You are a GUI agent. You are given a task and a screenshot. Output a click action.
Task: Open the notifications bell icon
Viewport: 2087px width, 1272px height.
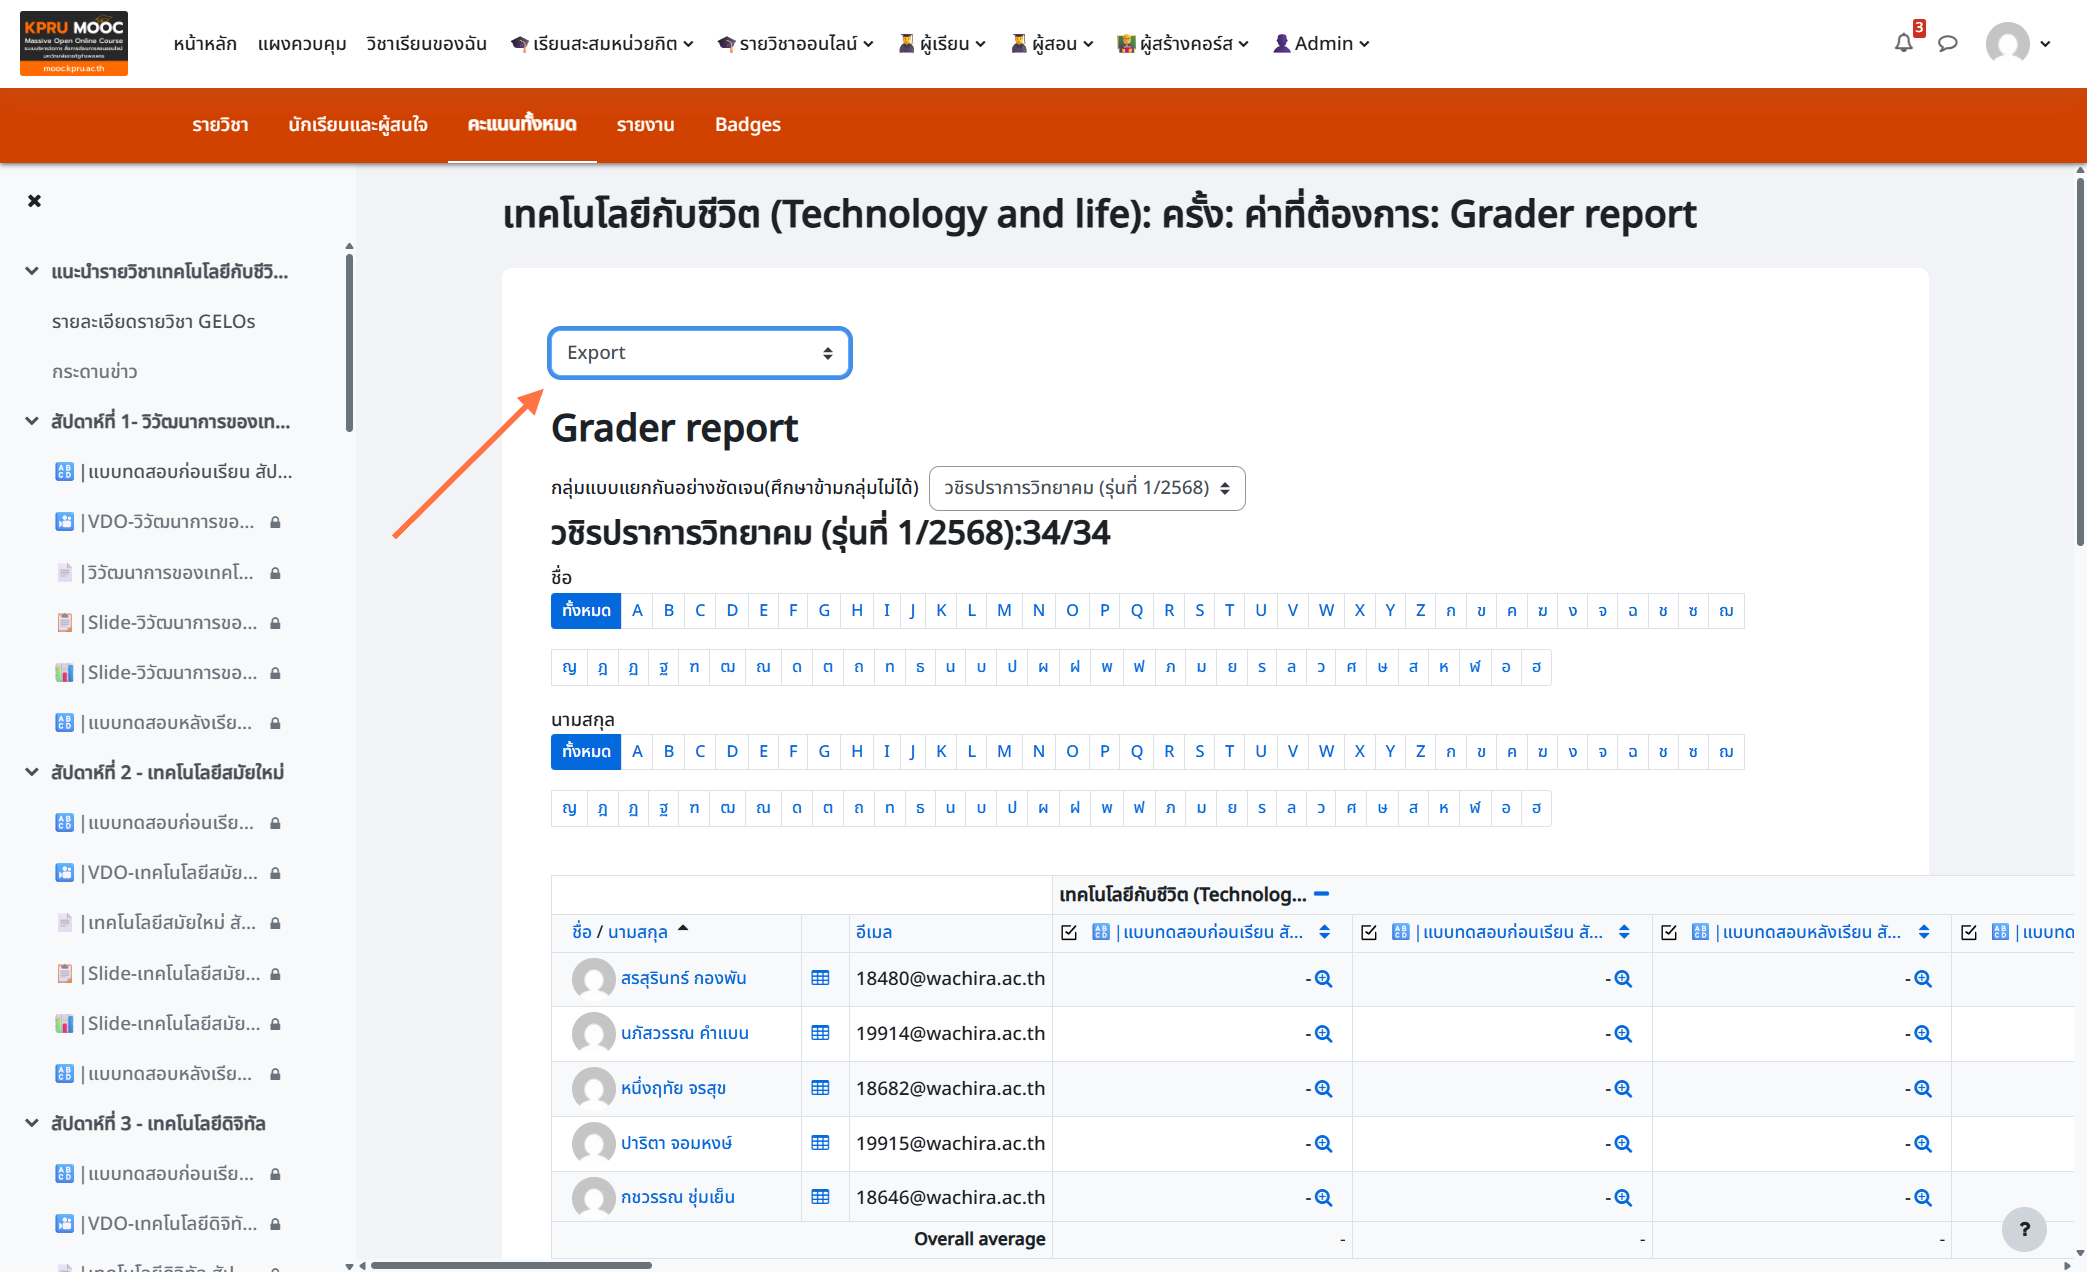(x=1903, y=43)
